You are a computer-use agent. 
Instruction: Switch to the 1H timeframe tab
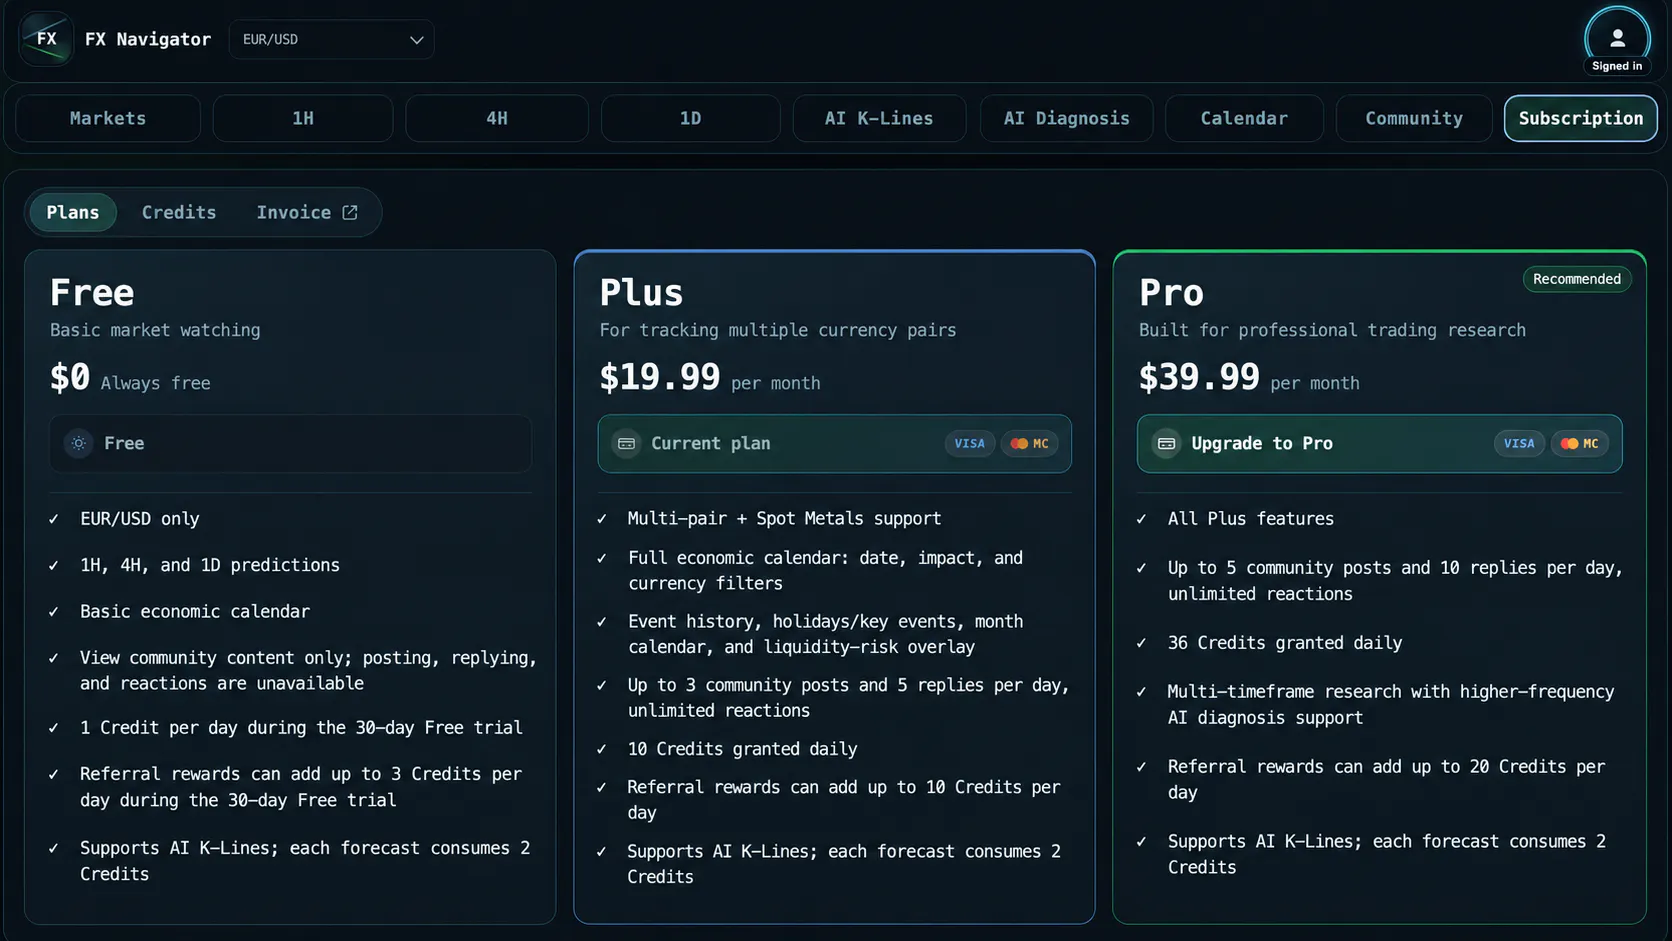303,118
